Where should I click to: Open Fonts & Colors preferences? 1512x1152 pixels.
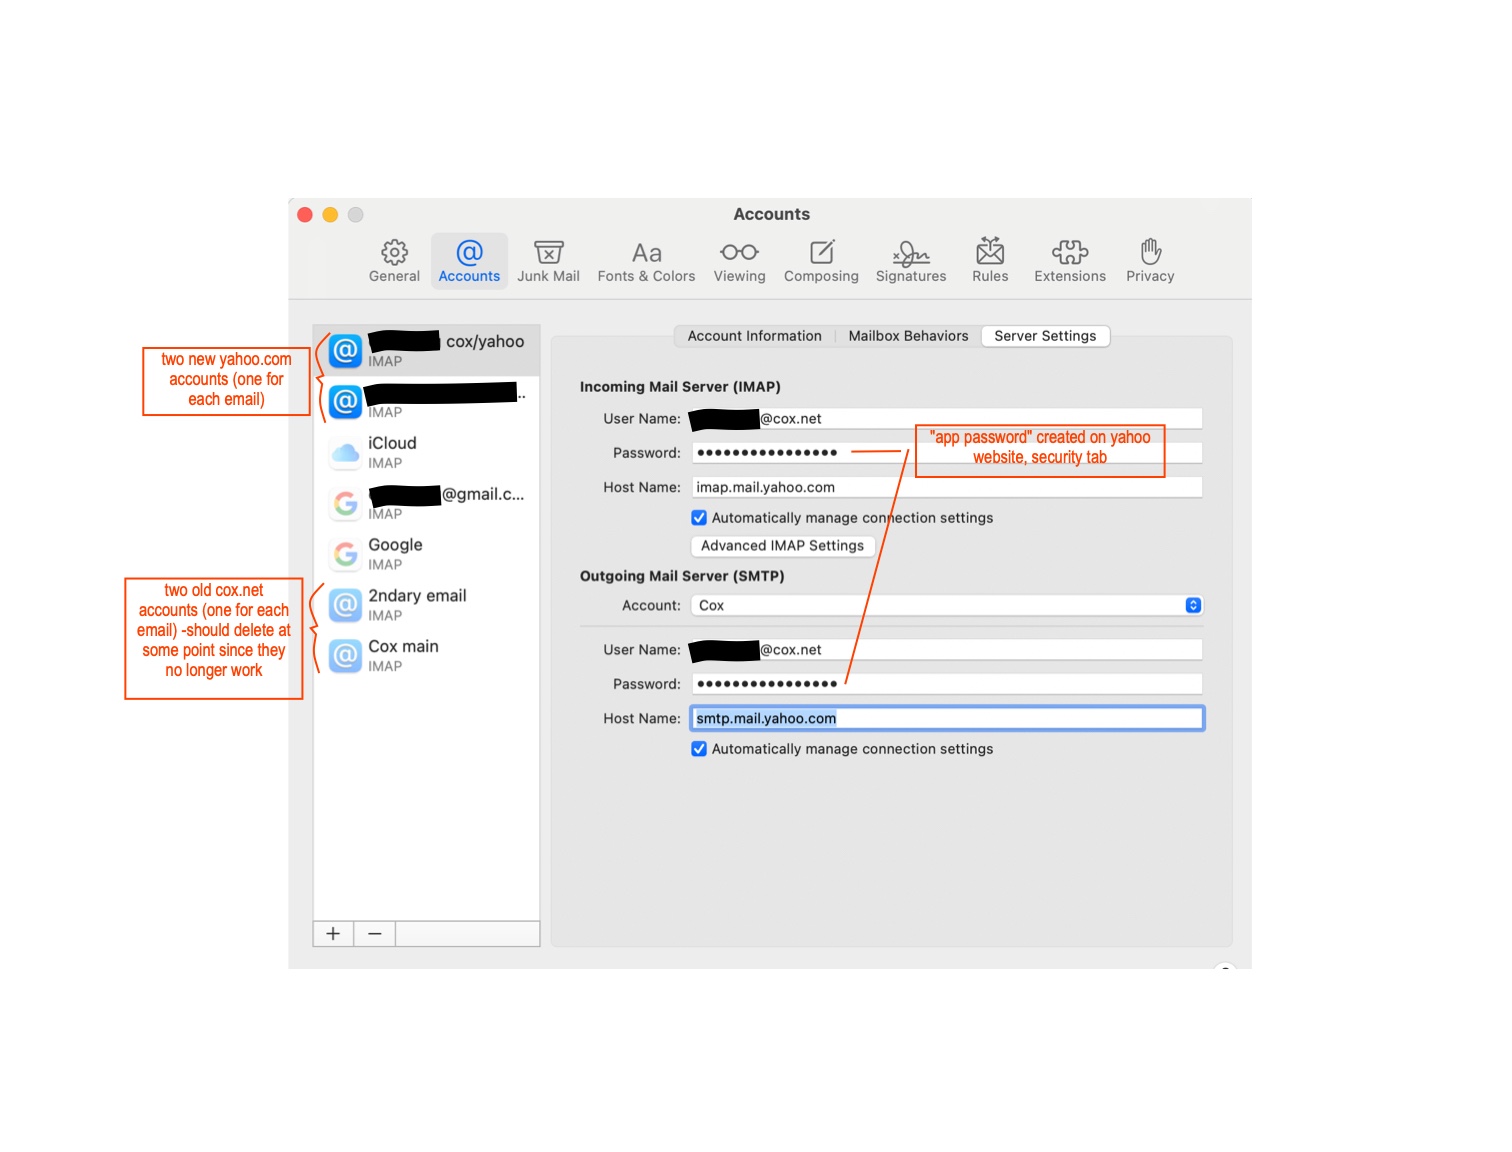[x=646, y=261]
